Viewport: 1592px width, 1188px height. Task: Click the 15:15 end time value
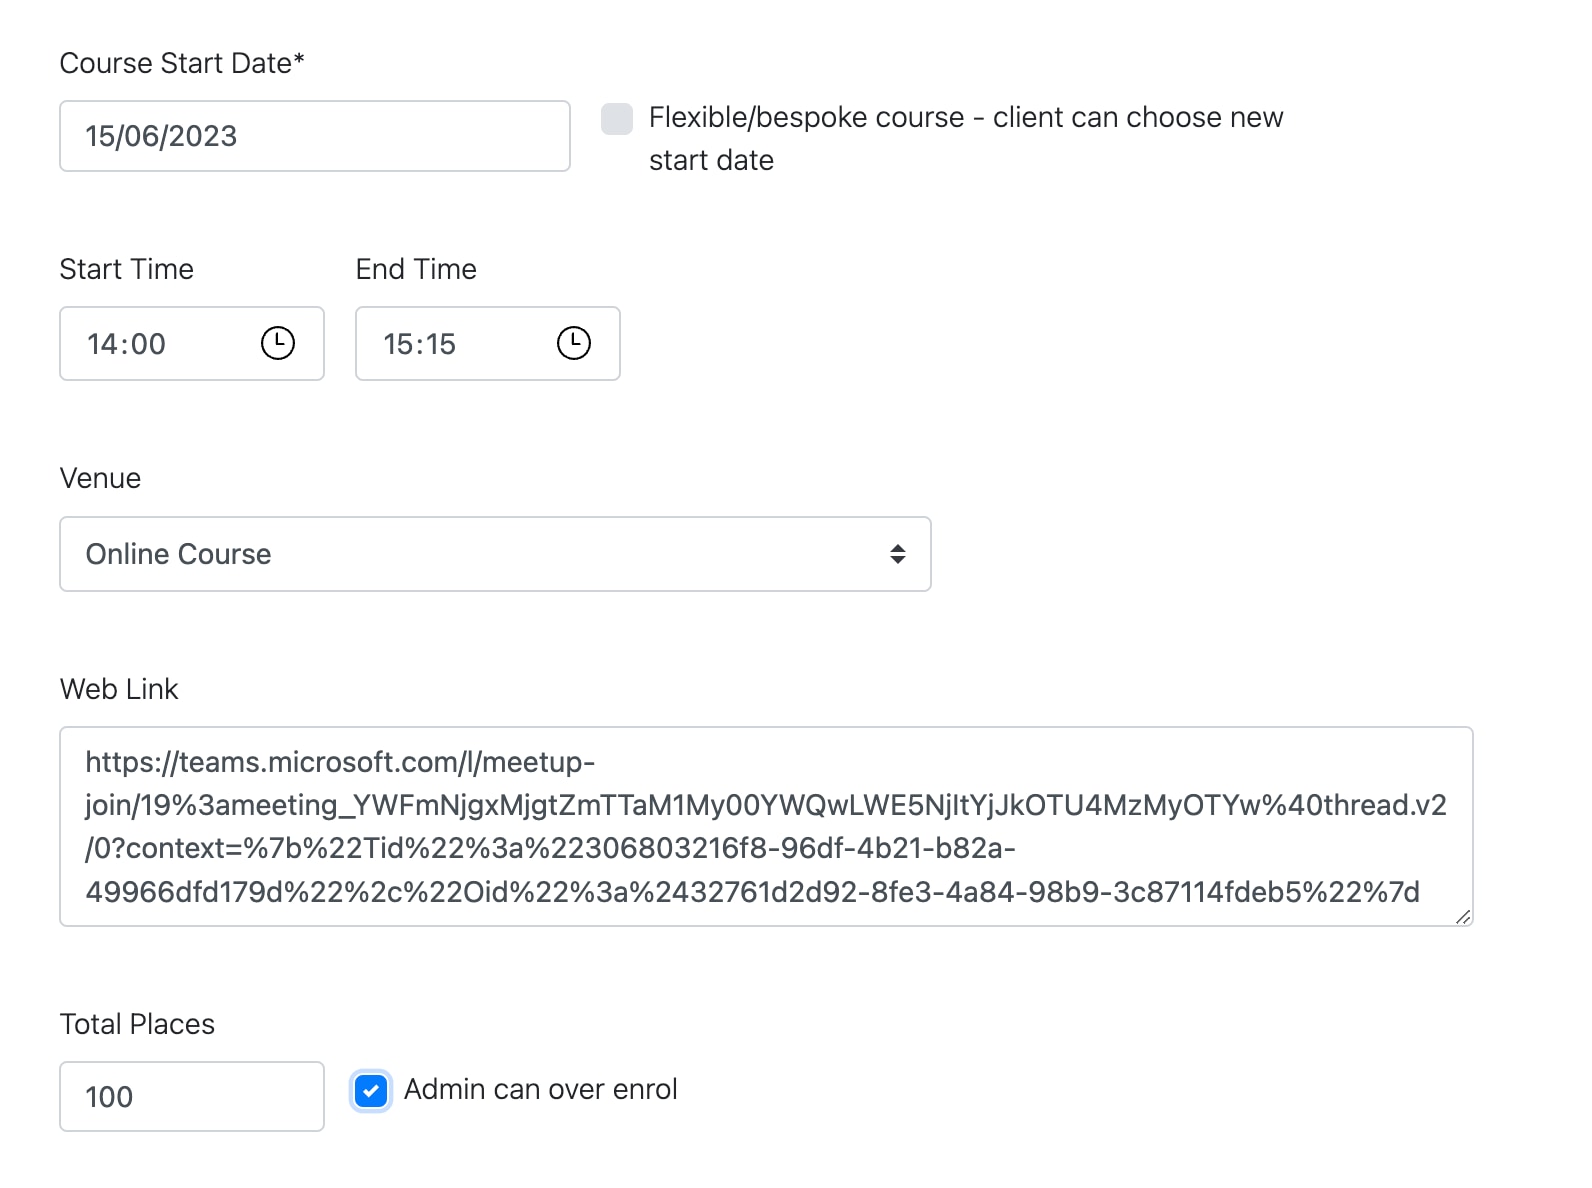pos(420,344)
